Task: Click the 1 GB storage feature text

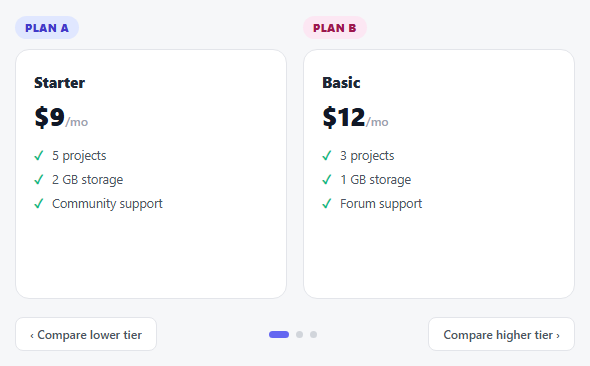Action: pyautogui.click(x=376, y=180)
